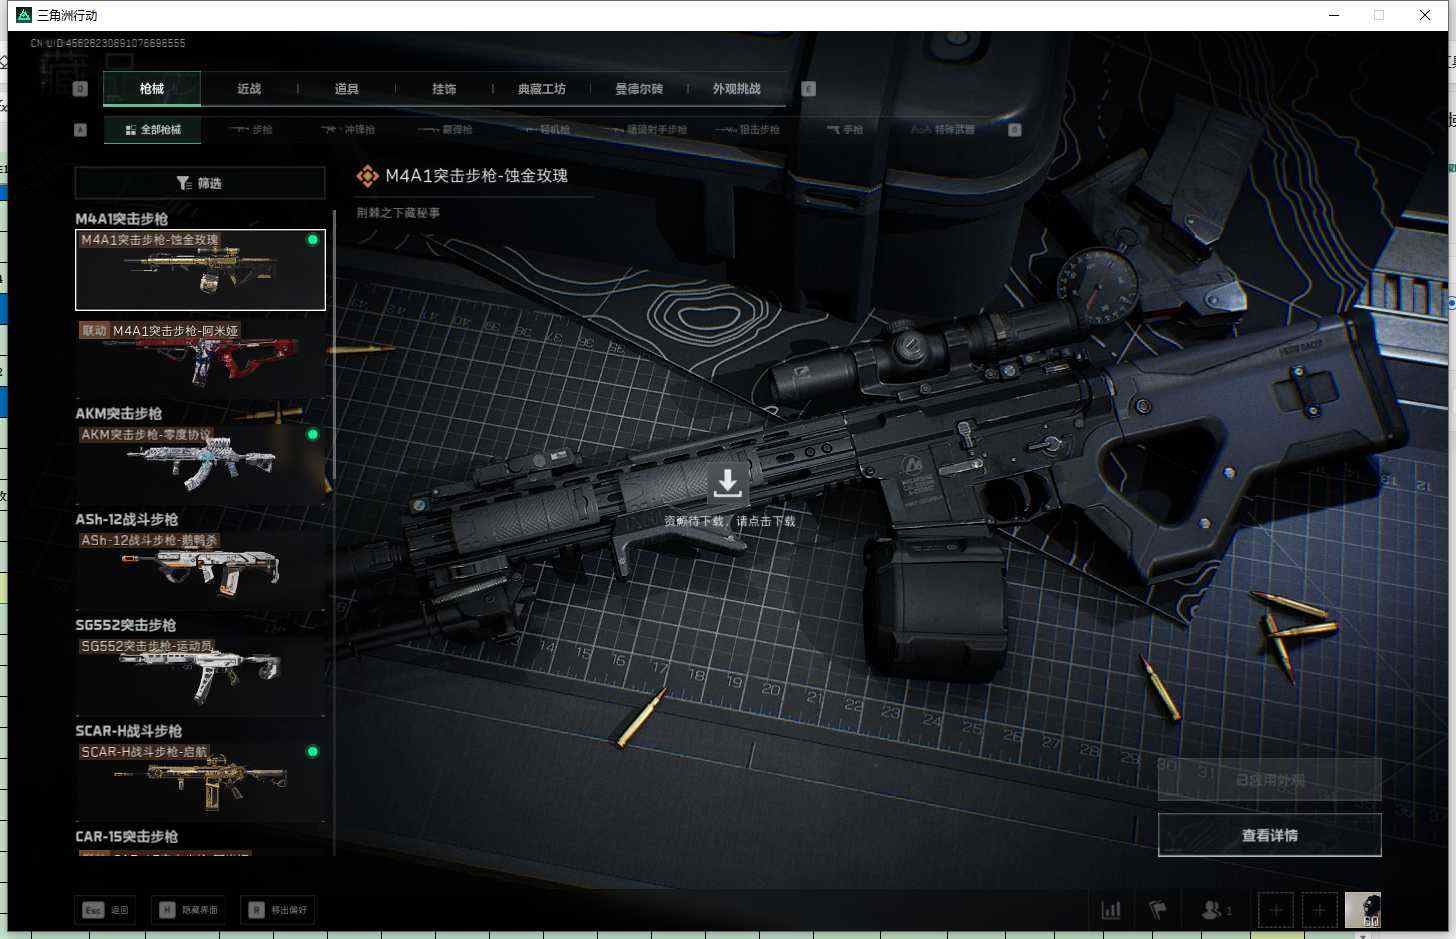Click the SCAR-H战斗步枪 group heading
The width and height of the screenshot is (1456, 939).
(129, 732)
